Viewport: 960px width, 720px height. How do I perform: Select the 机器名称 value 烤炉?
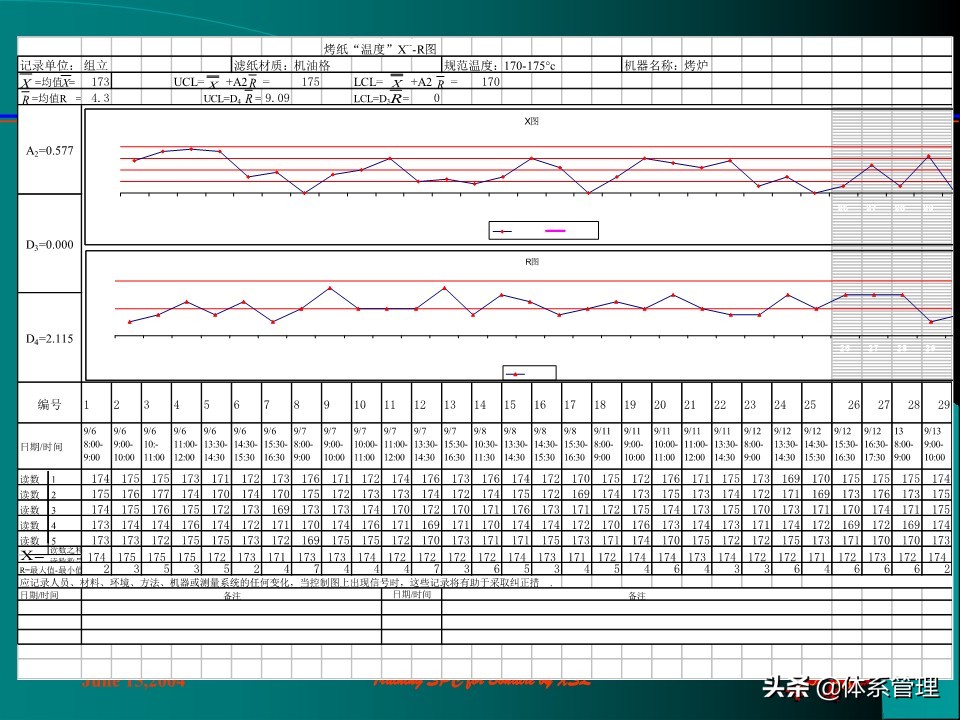click(697, 65)
